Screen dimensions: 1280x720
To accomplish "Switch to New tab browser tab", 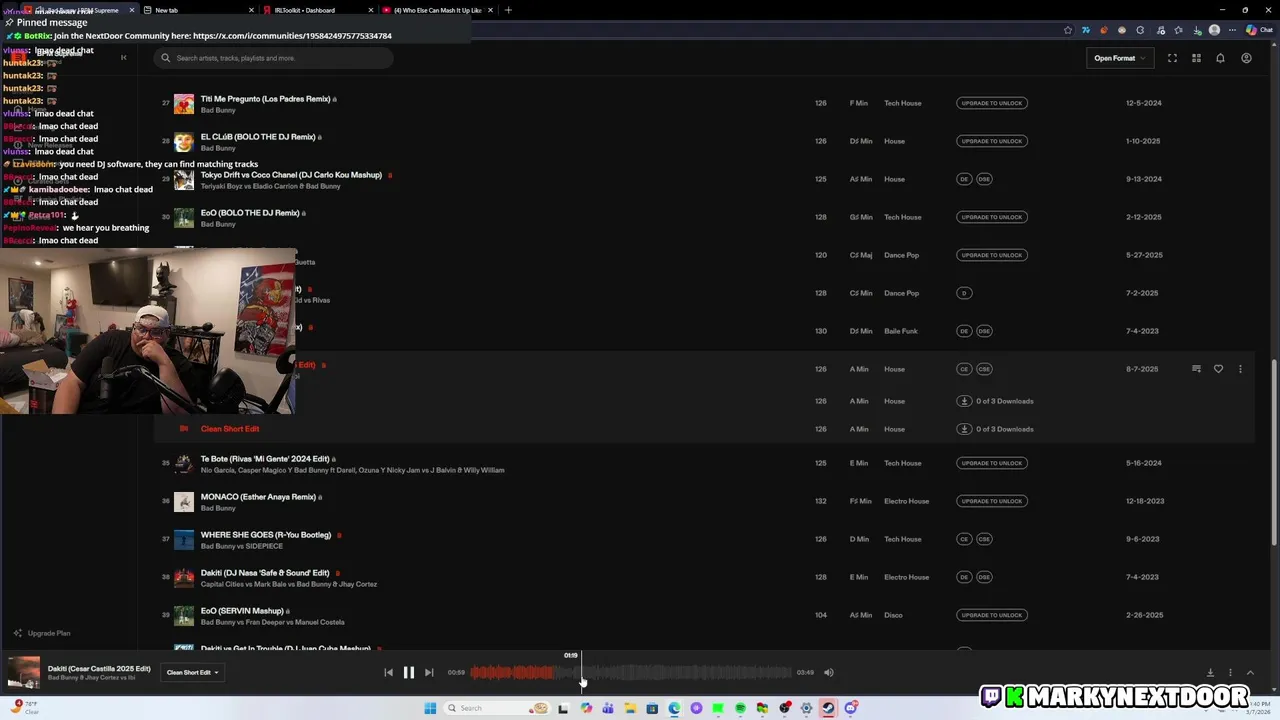I will click(196, 10).
